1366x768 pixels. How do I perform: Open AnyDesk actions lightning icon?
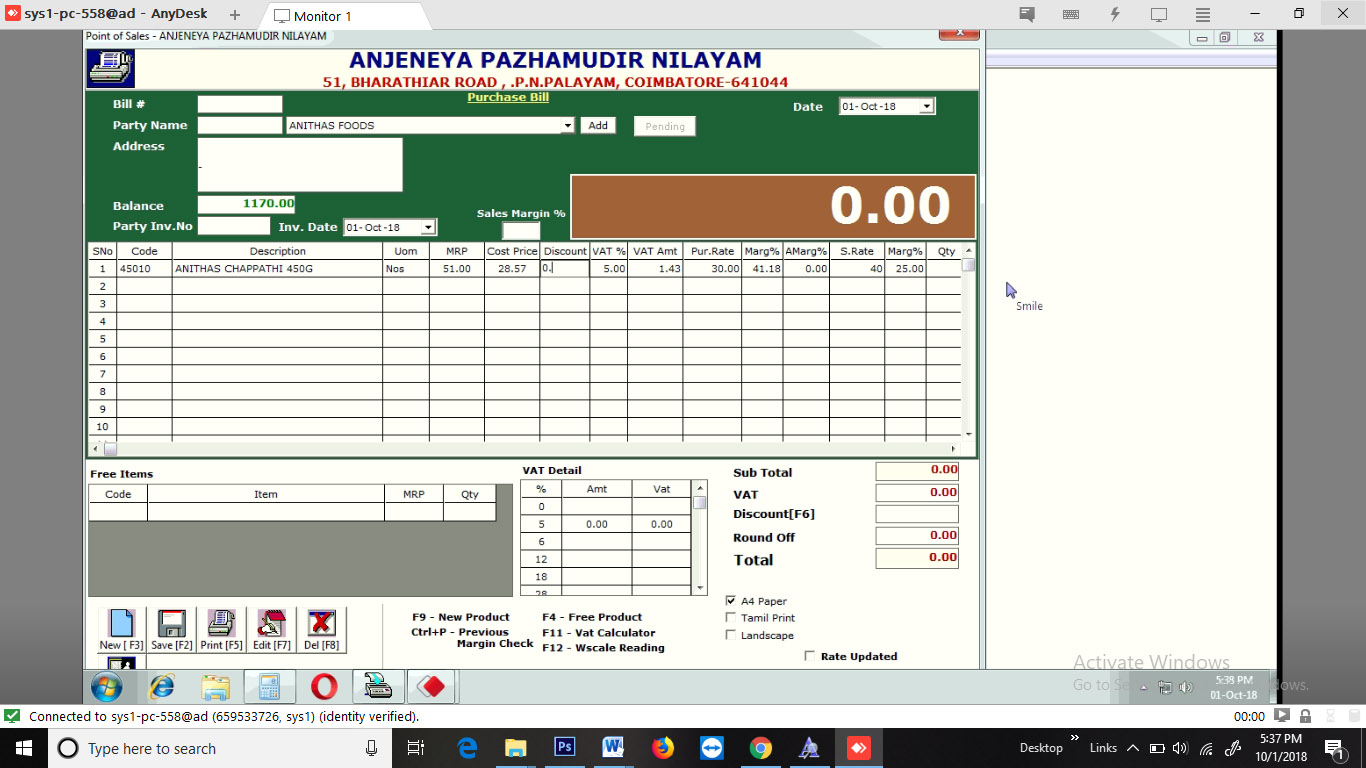coord(1115,15)
